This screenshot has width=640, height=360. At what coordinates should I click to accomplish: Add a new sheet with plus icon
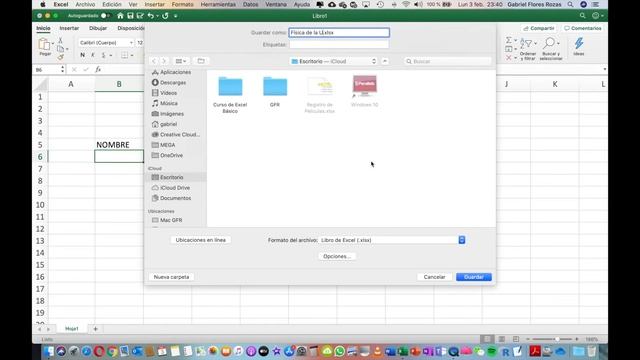point(96,329)
